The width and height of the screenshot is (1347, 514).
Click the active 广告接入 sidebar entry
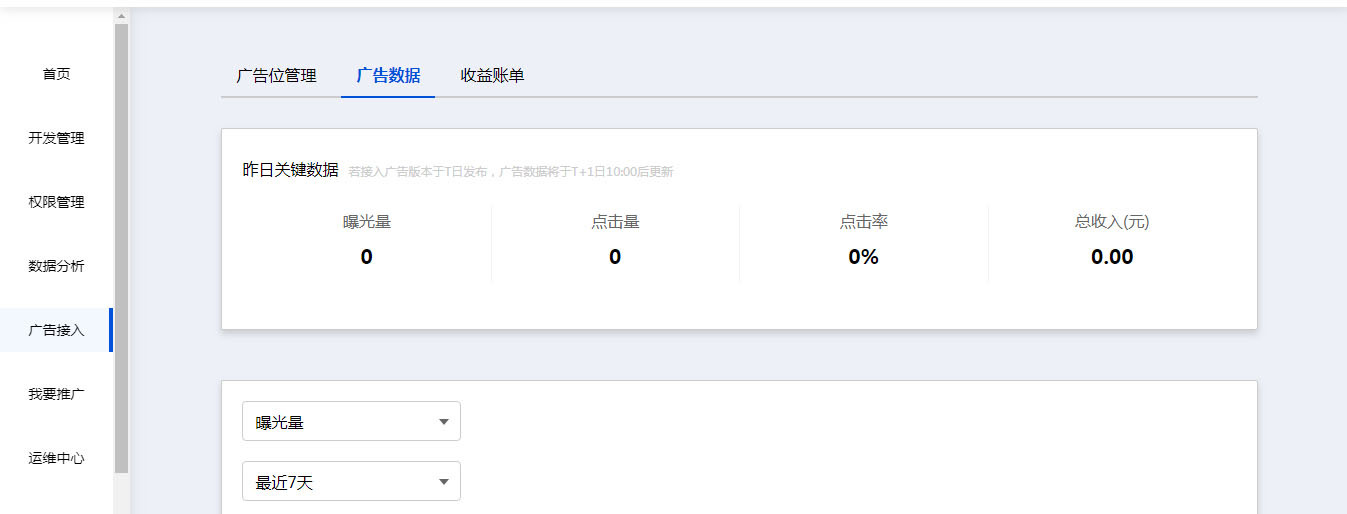click(56, 330)
